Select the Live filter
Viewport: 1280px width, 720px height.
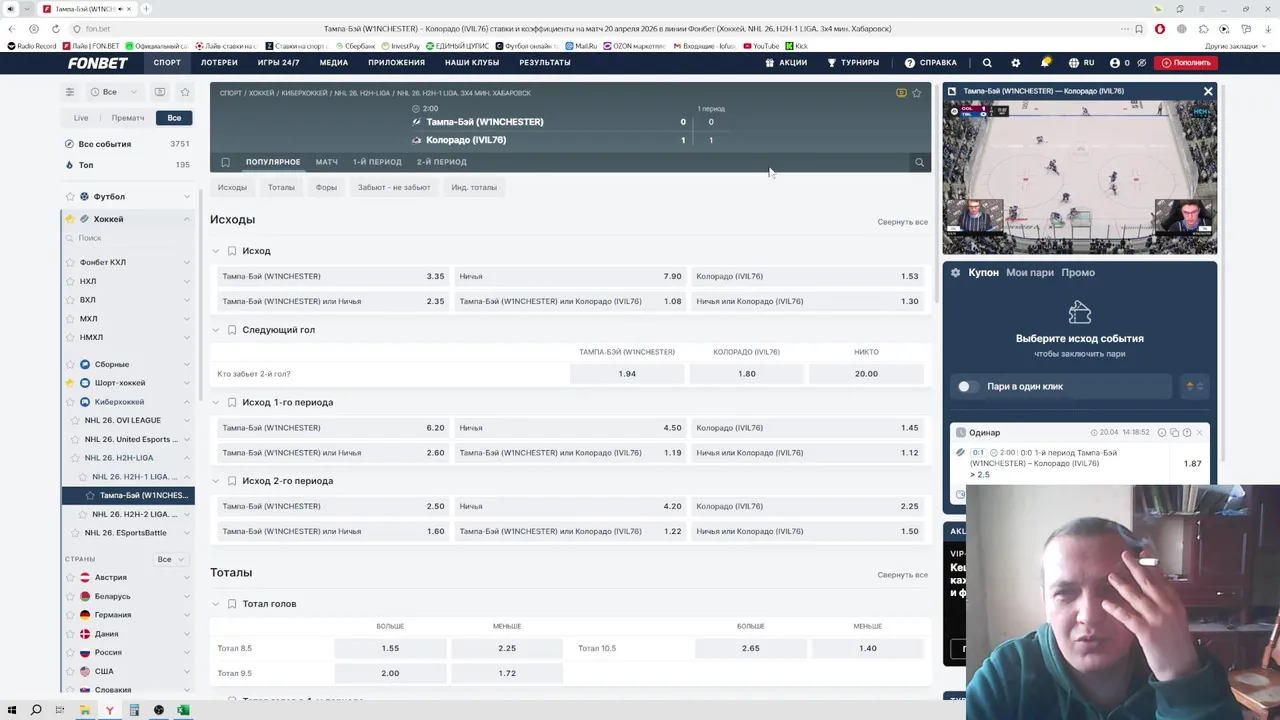click(x=81, y=118)
